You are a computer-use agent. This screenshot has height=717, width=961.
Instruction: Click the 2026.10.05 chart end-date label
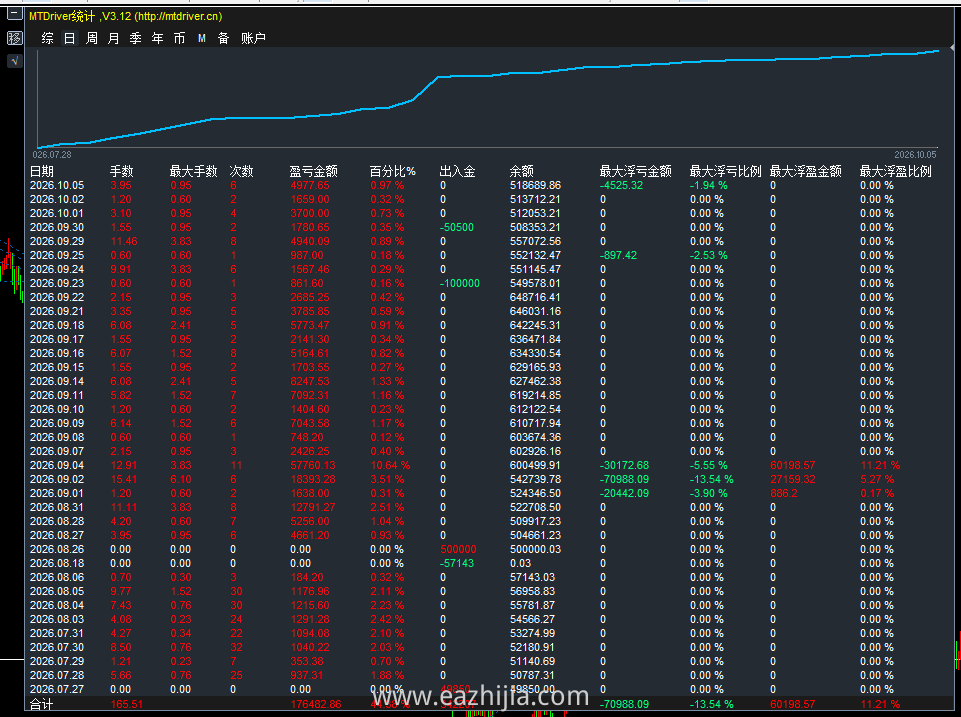coord(915,155)
